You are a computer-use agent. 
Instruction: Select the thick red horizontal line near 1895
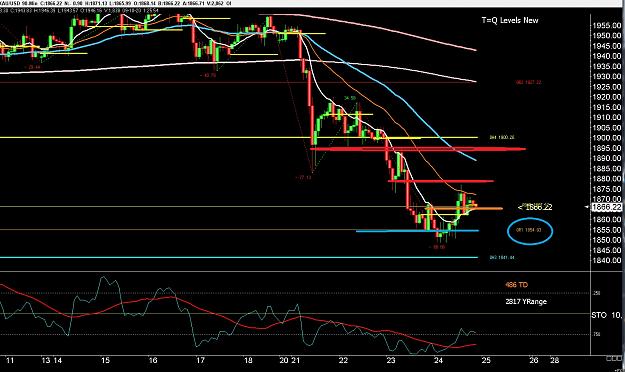tap(418, 149)
